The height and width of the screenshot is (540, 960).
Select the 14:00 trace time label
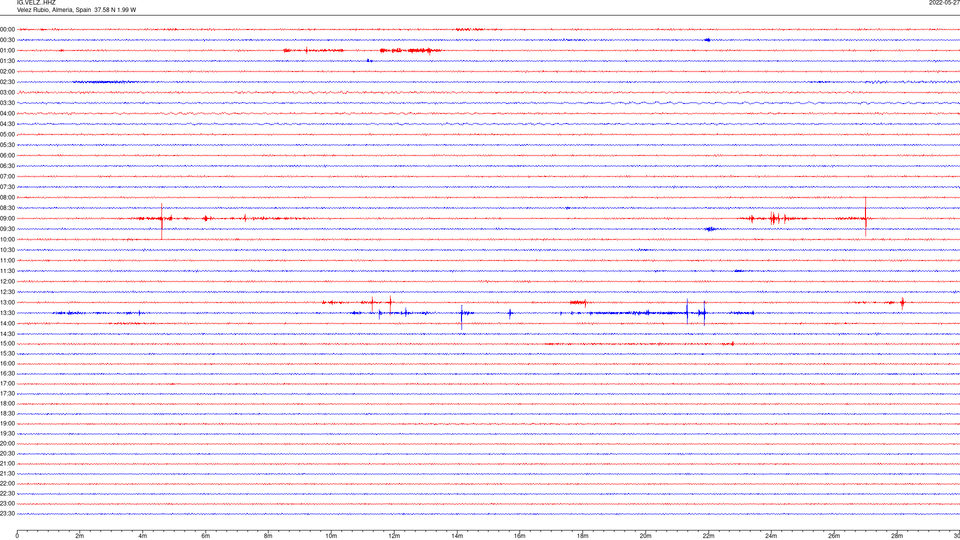click(7, 323)
